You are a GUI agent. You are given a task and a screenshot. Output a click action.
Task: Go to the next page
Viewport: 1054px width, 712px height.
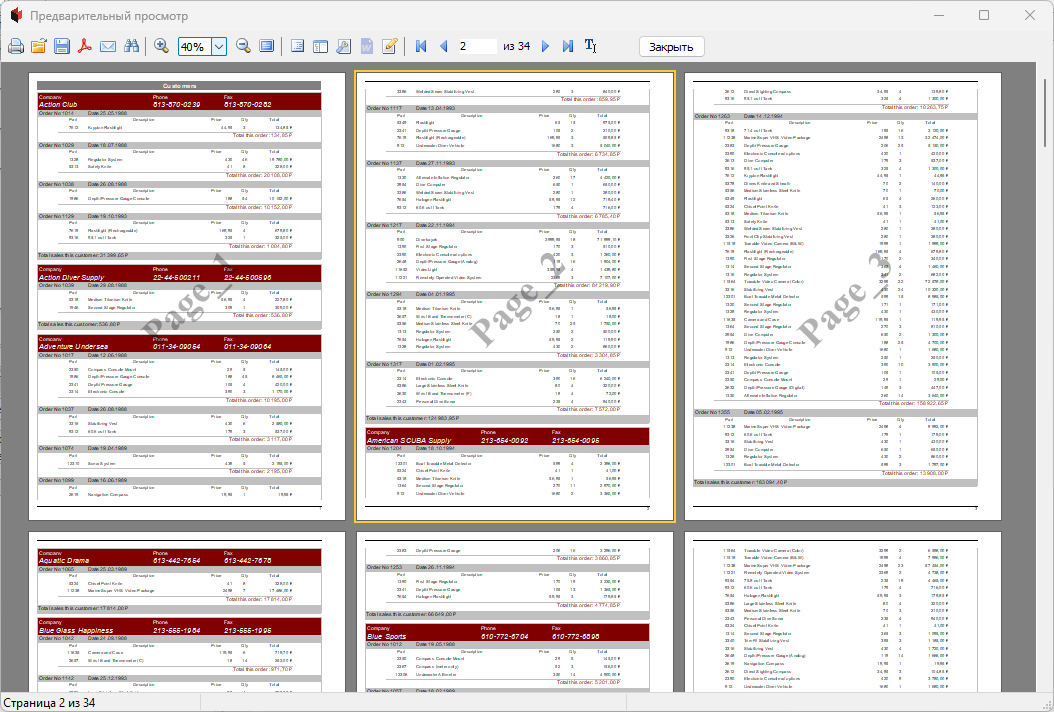[545, 47]
